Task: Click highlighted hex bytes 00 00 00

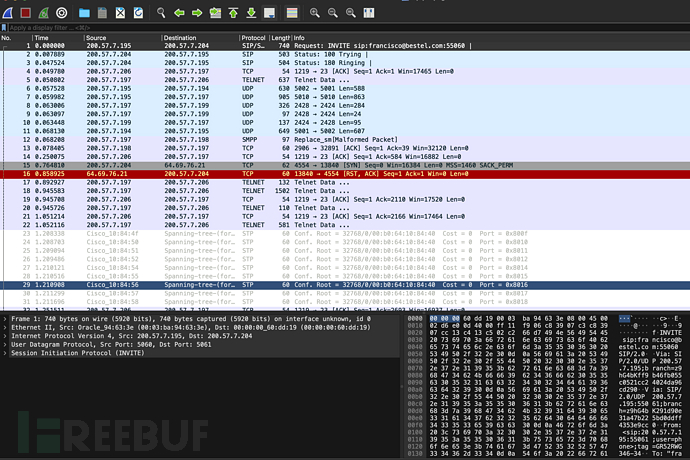Action: [x=444, y=318]
